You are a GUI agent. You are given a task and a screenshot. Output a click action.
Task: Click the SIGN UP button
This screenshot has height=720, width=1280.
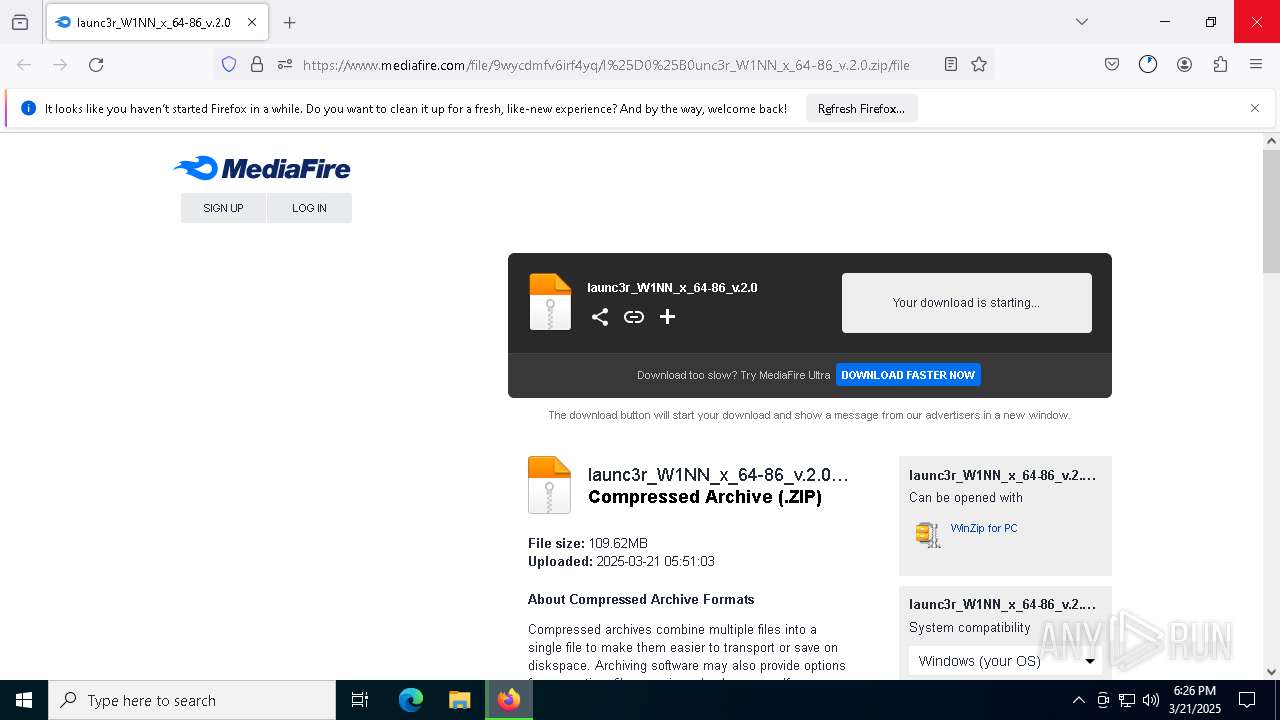tap(223, 208)
